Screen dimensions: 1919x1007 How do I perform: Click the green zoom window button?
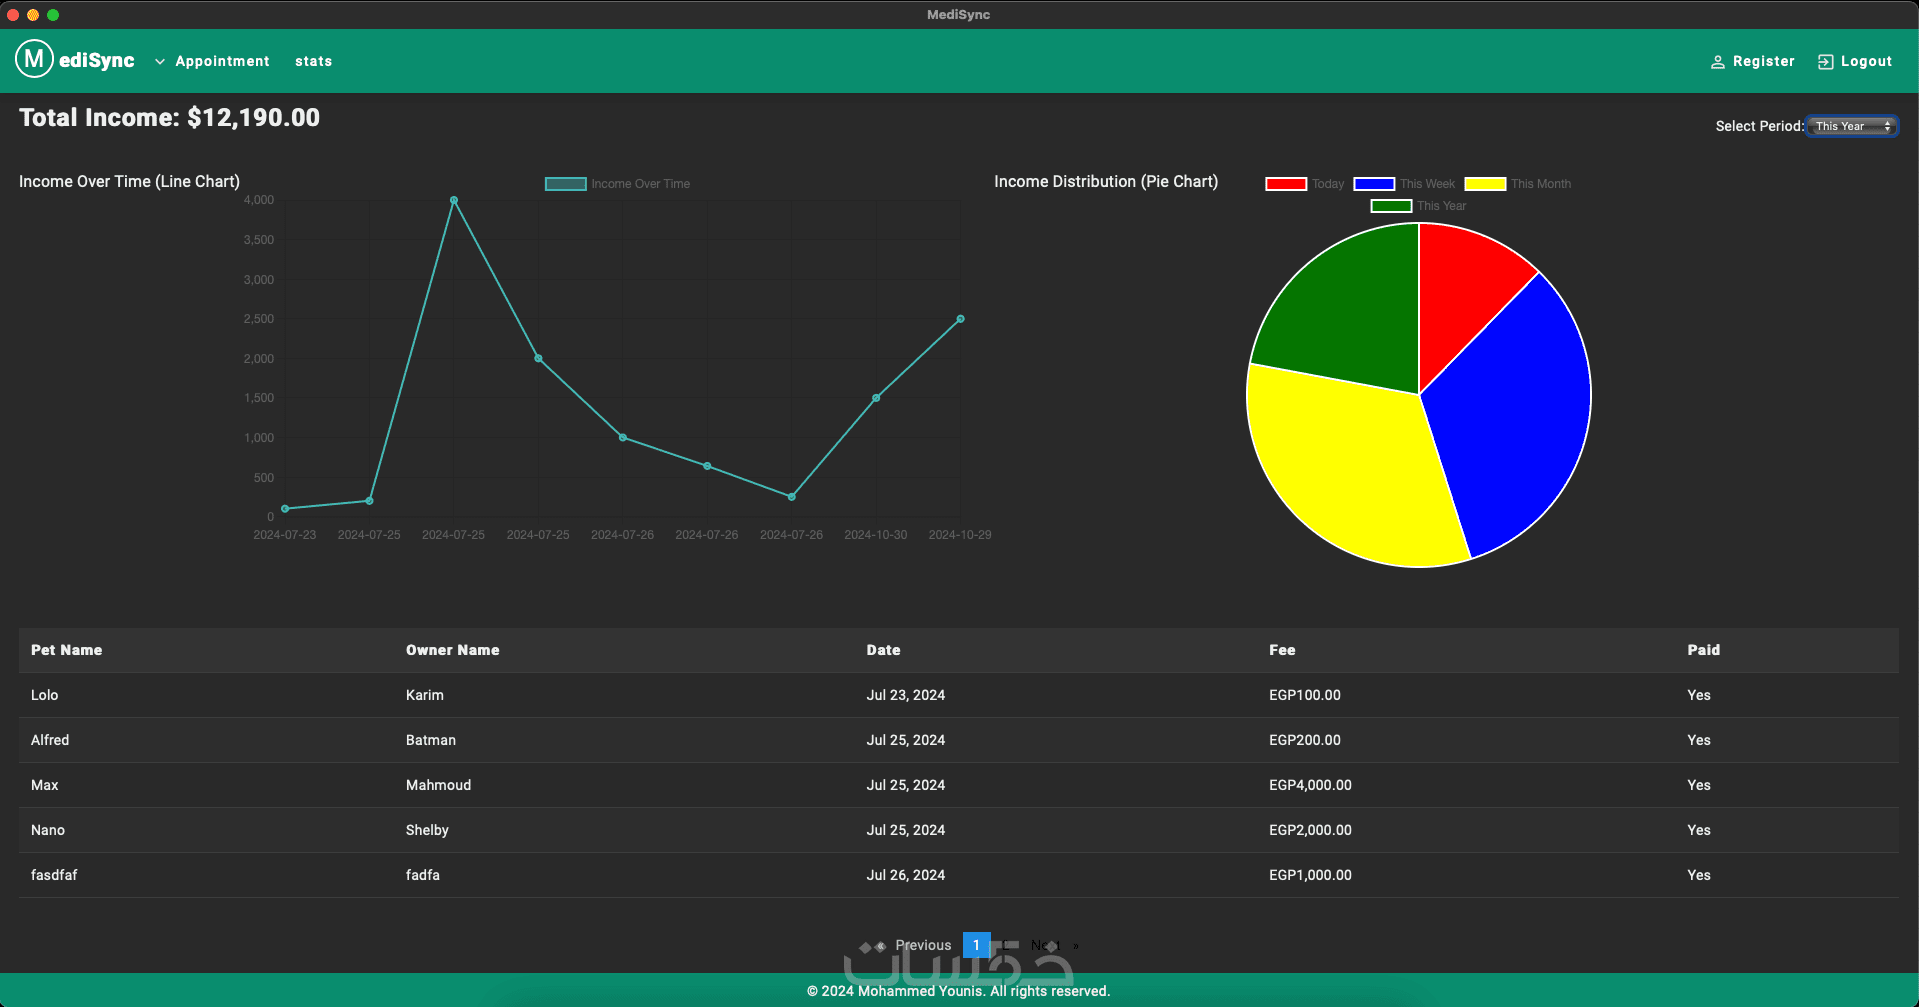coord(53,15)
